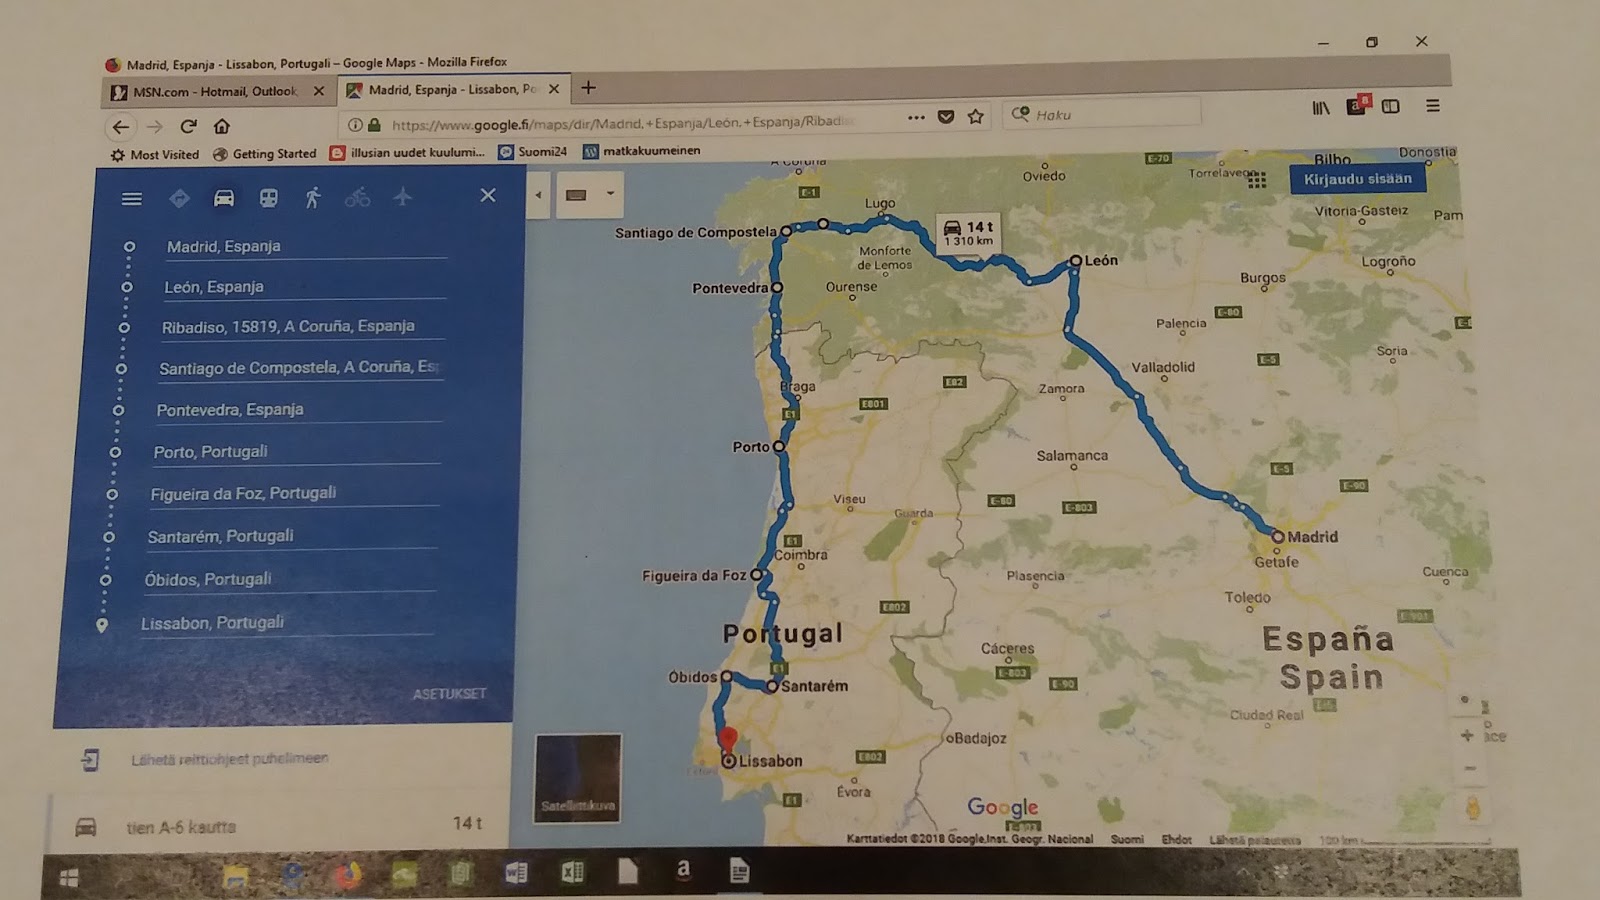Show my location on map
Image resolution: width=1600 pixels, height=900 pixels.
click(1464, 699)
